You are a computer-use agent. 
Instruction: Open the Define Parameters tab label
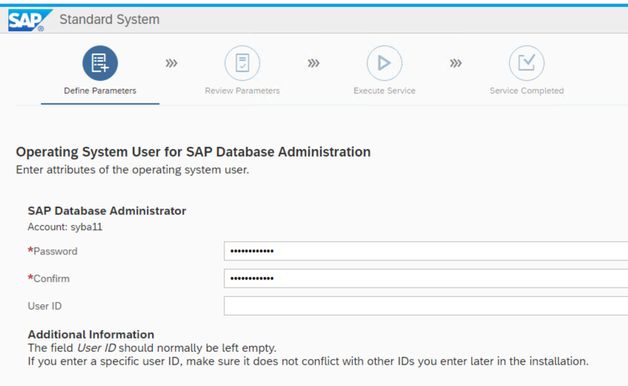100,91
